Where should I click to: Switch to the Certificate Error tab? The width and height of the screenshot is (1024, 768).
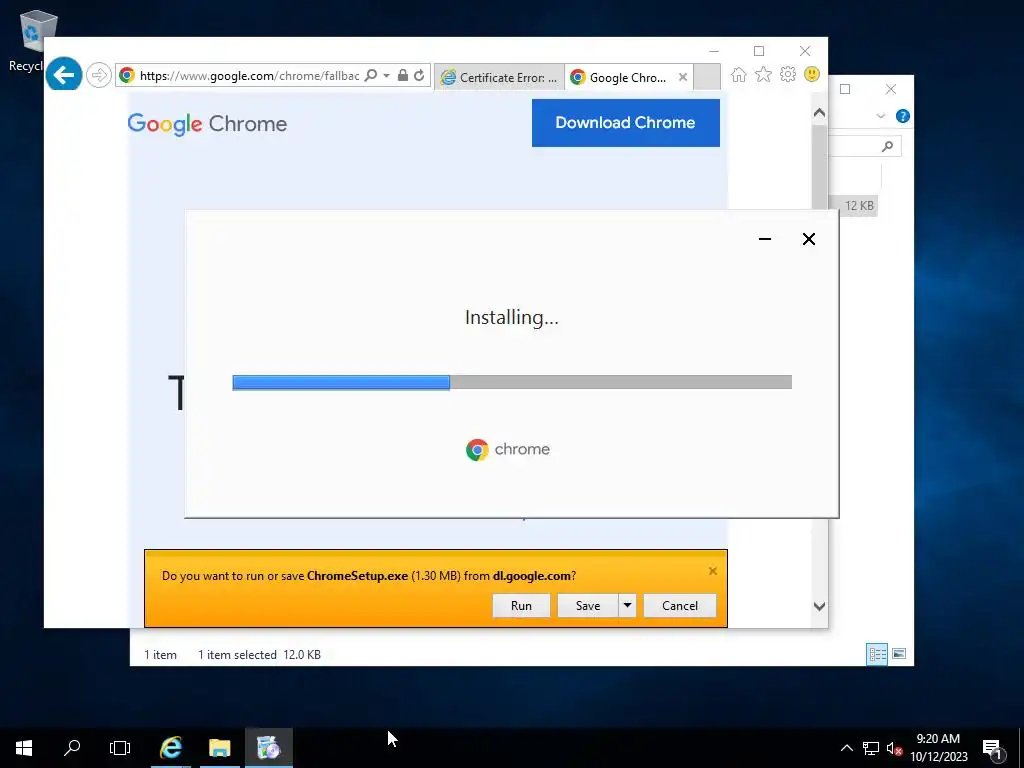tap(499, 77)
